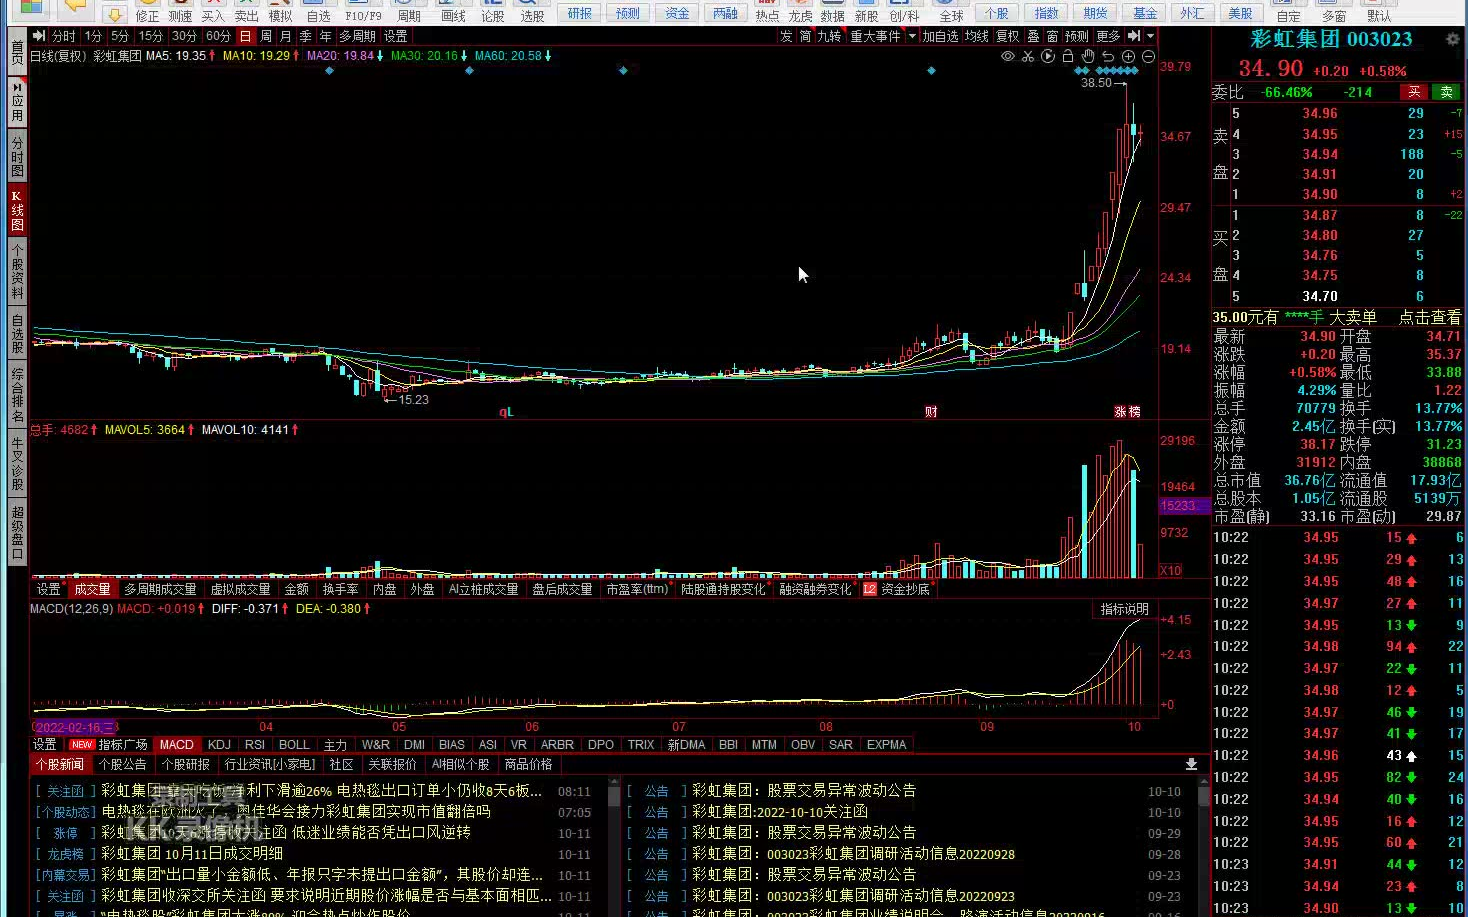Toggle 复权 price adjustment
Screen dimensions: 1468x917
[x=1008, y=36]
